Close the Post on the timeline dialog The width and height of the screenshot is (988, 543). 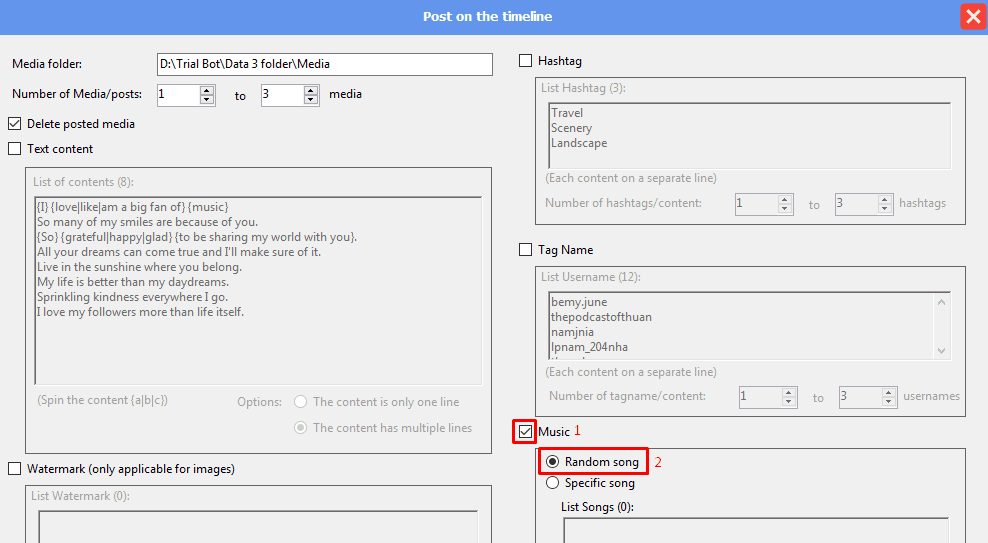971,16
